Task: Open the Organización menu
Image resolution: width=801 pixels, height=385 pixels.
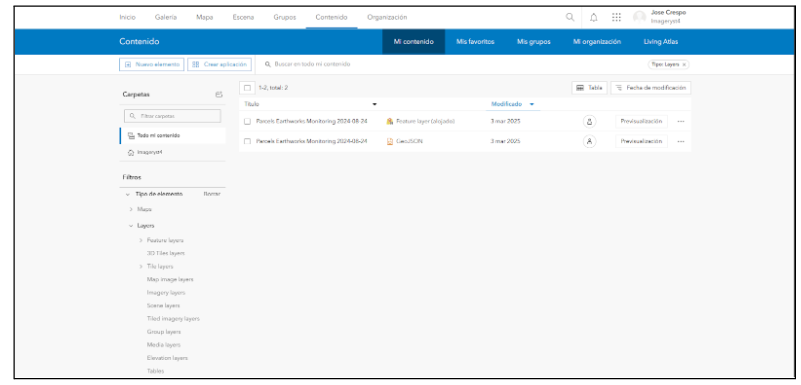Action: [x=387, y=17]
